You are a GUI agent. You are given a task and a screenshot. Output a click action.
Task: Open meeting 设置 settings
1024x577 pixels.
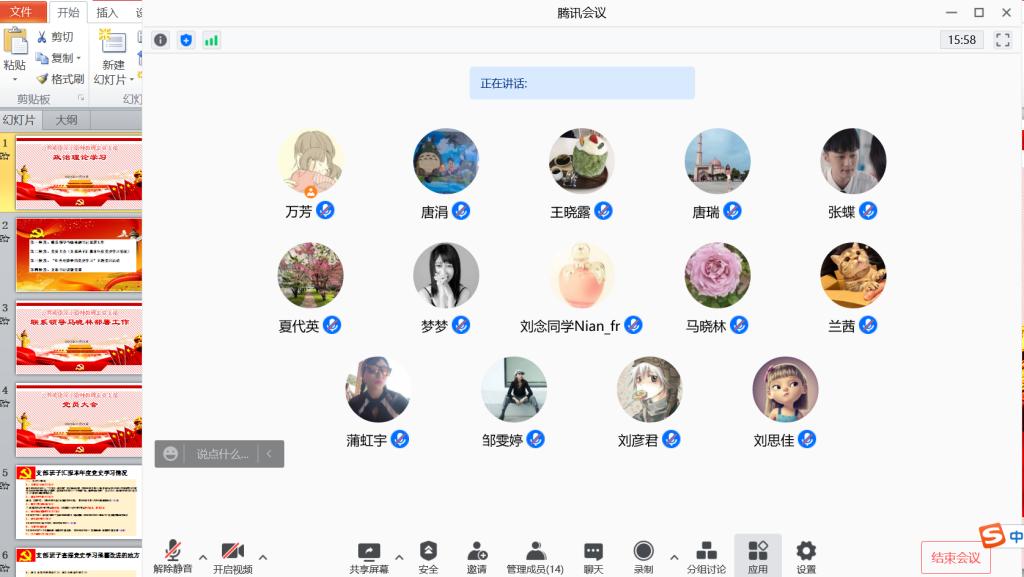tap(806, 557)
